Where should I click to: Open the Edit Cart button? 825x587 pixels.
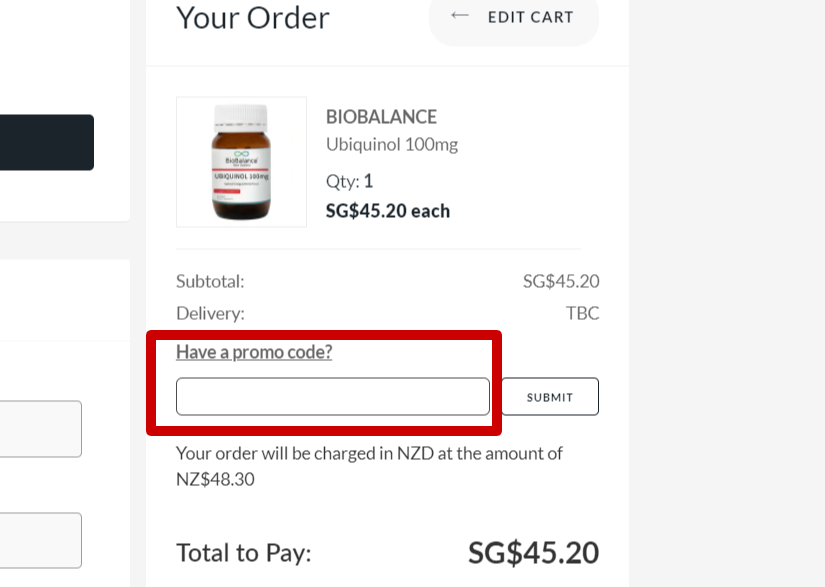pos(514,18)
